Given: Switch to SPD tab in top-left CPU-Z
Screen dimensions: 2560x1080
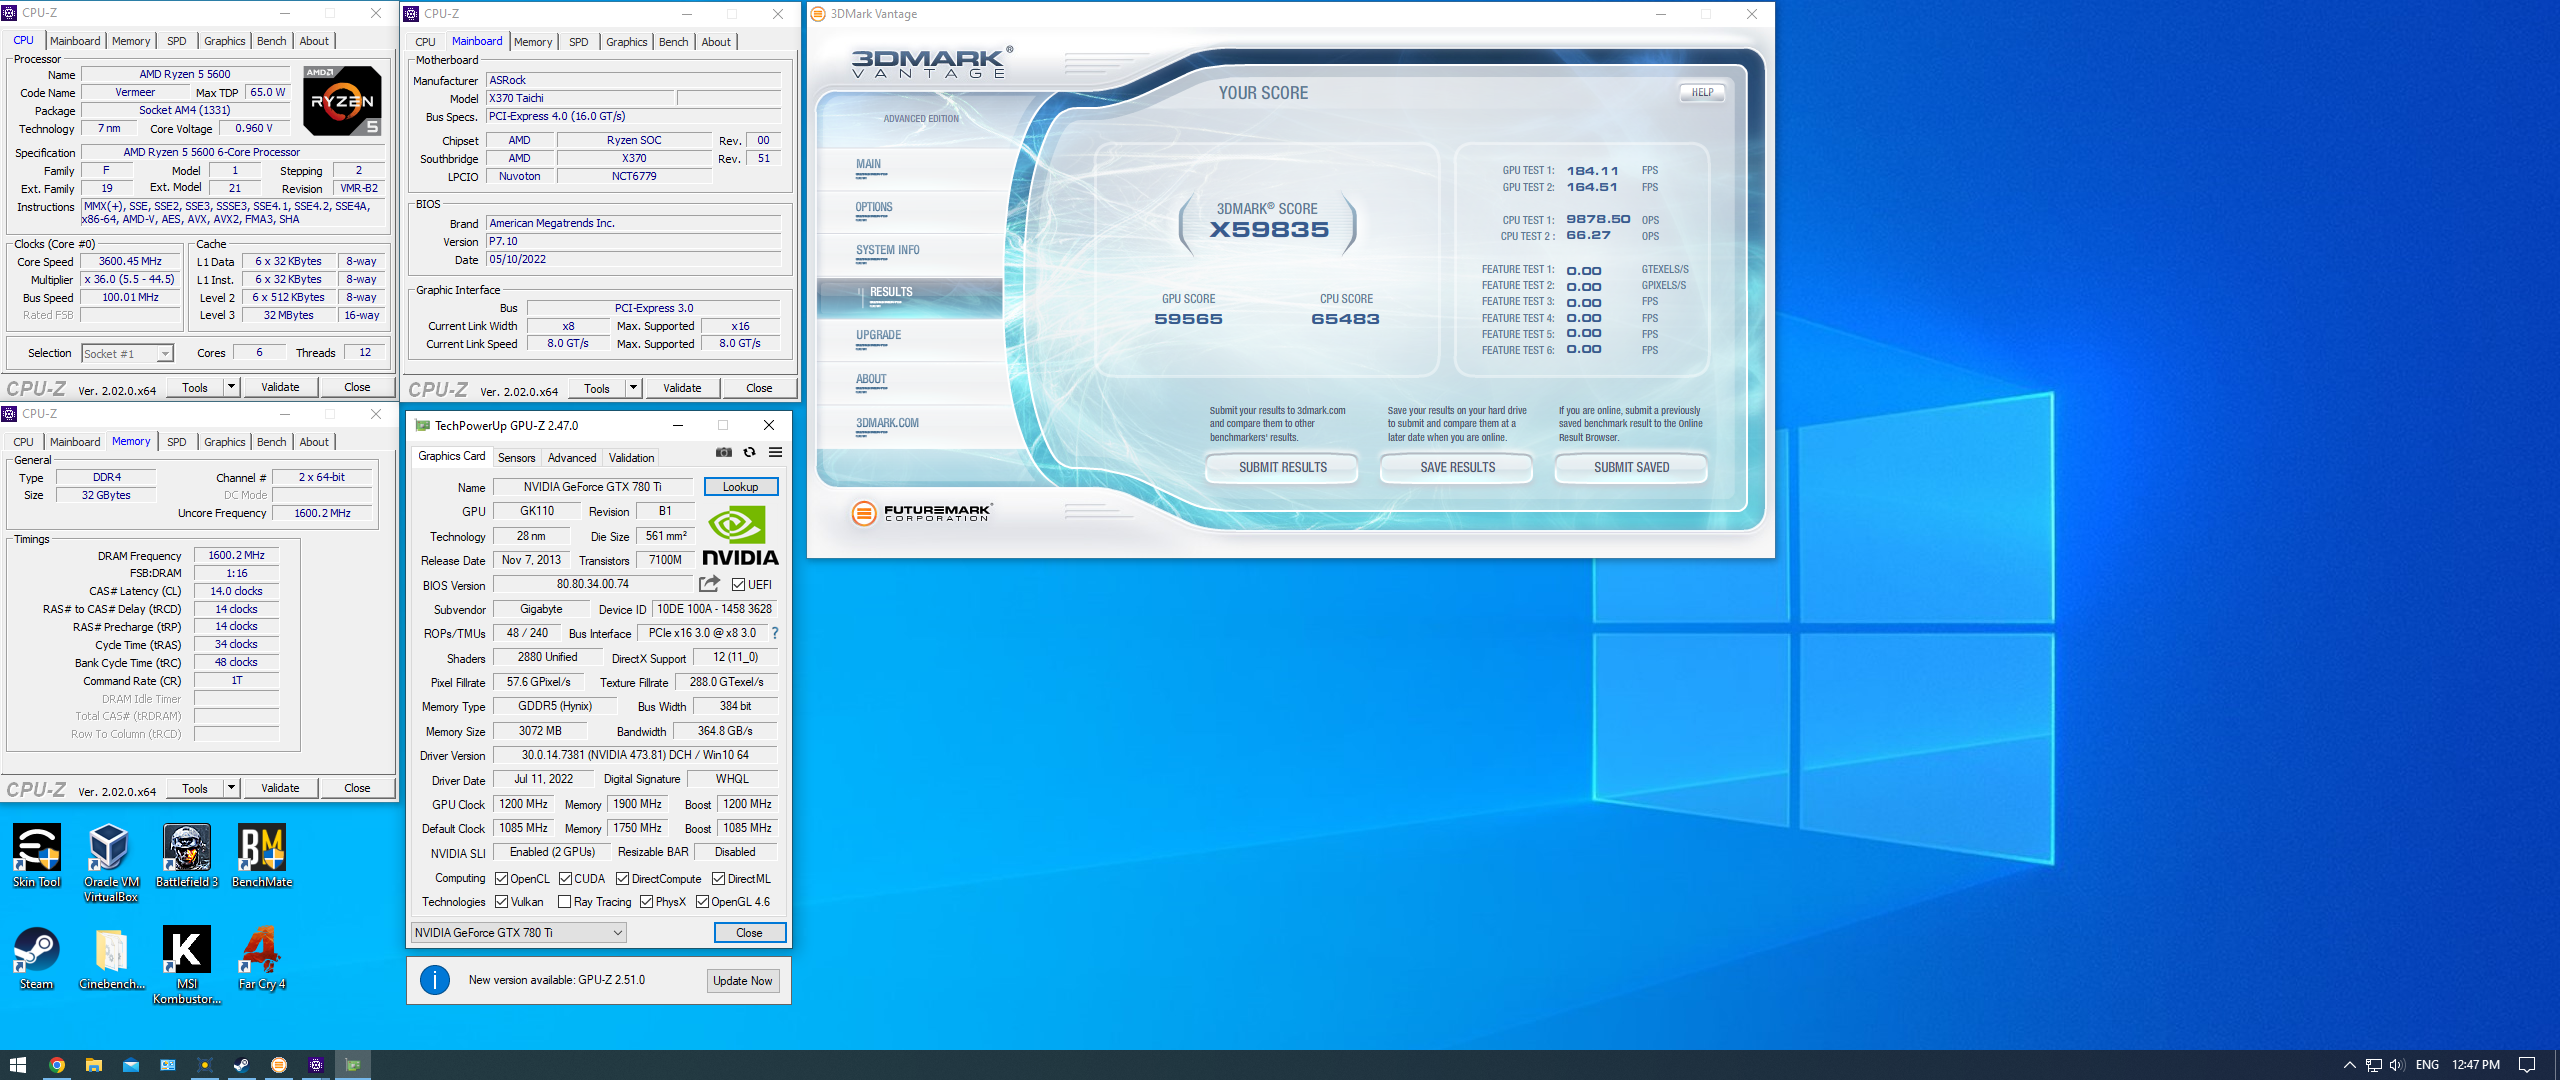Looking at the screenshot, I should pos(177,41).
